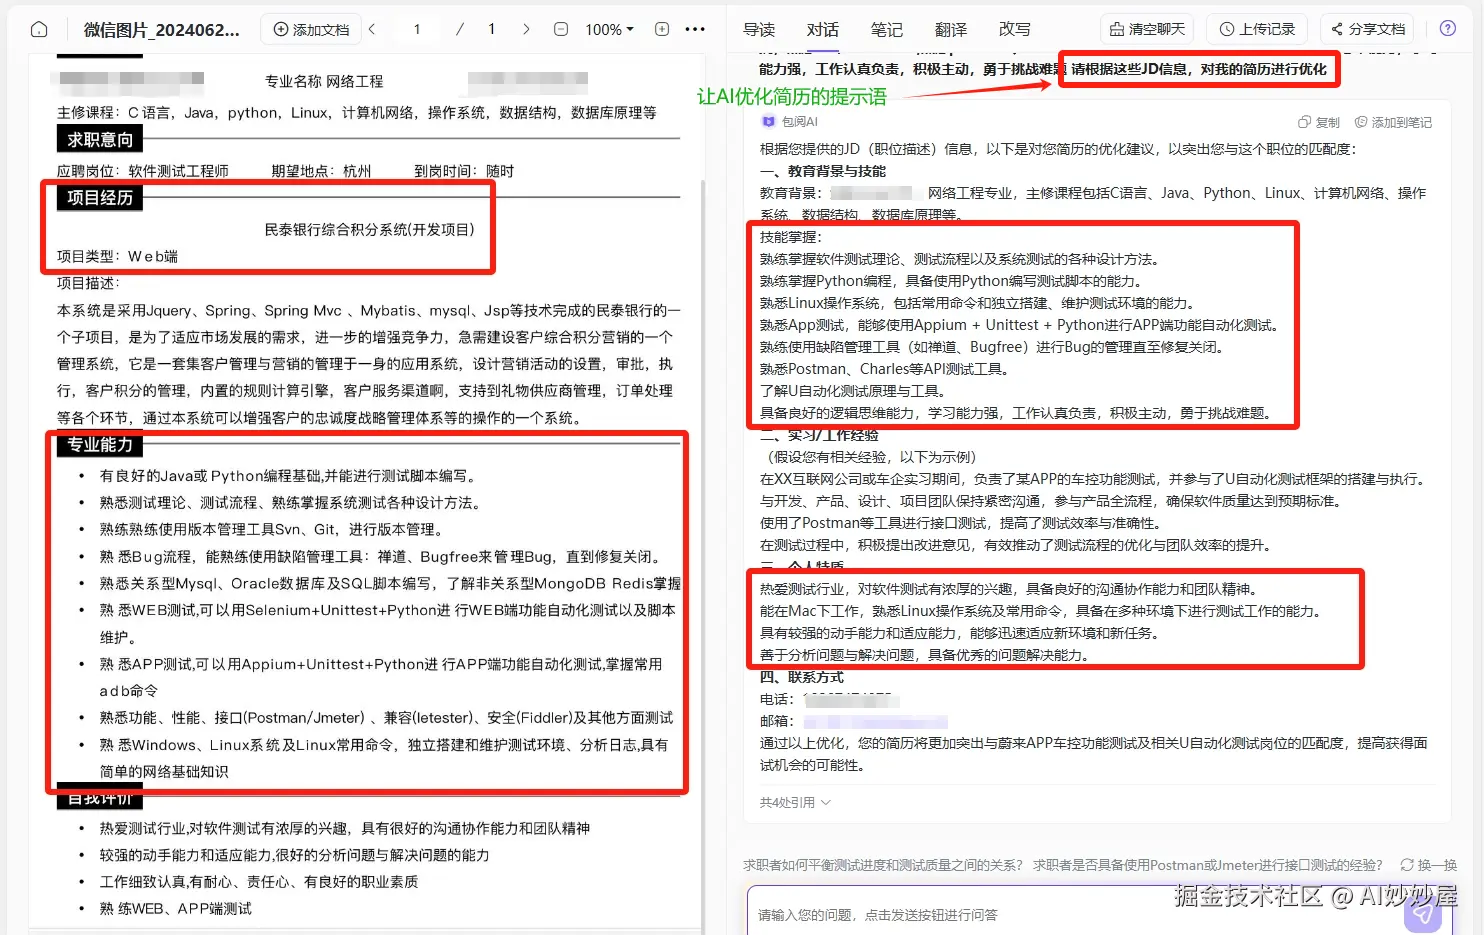Click the 求职意向 heading in the resume
Viewport: 1484px width, 935px height.
(100, 139)
